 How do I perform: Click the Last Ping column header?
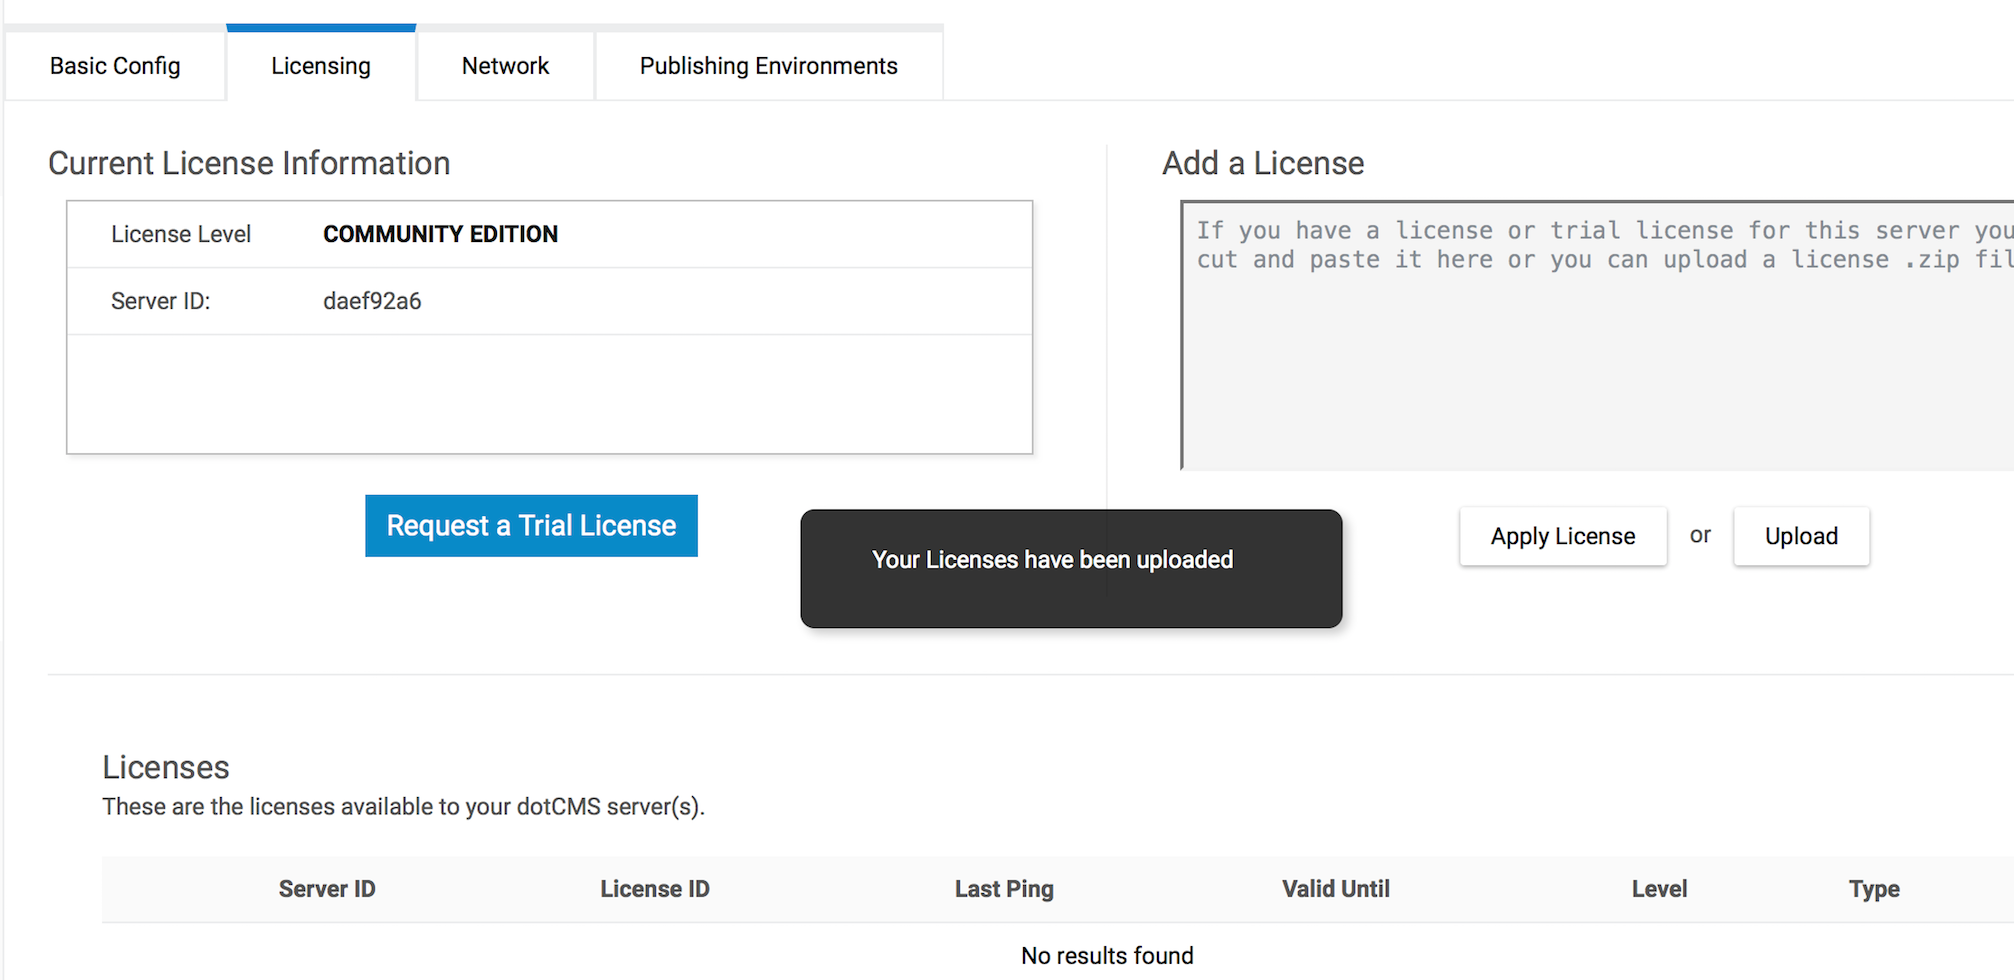pos(1004,888)
